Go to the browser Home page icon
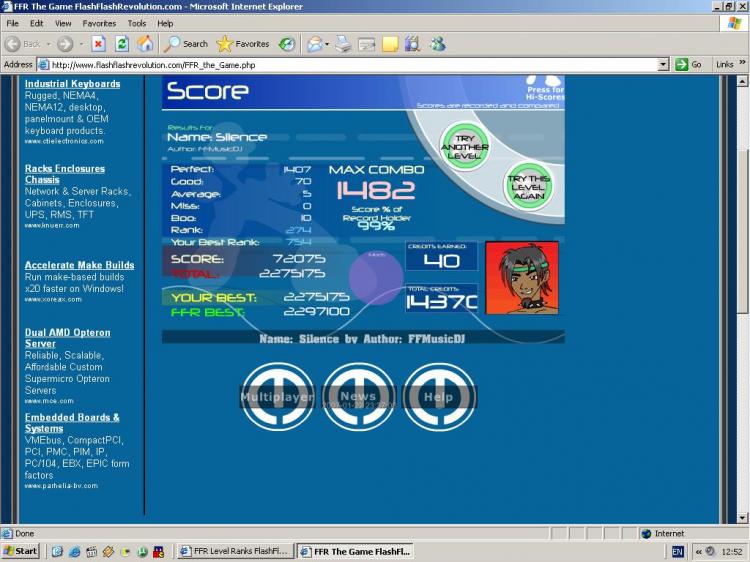Viewport: 750px width, 562px height. tap(145, 44)
